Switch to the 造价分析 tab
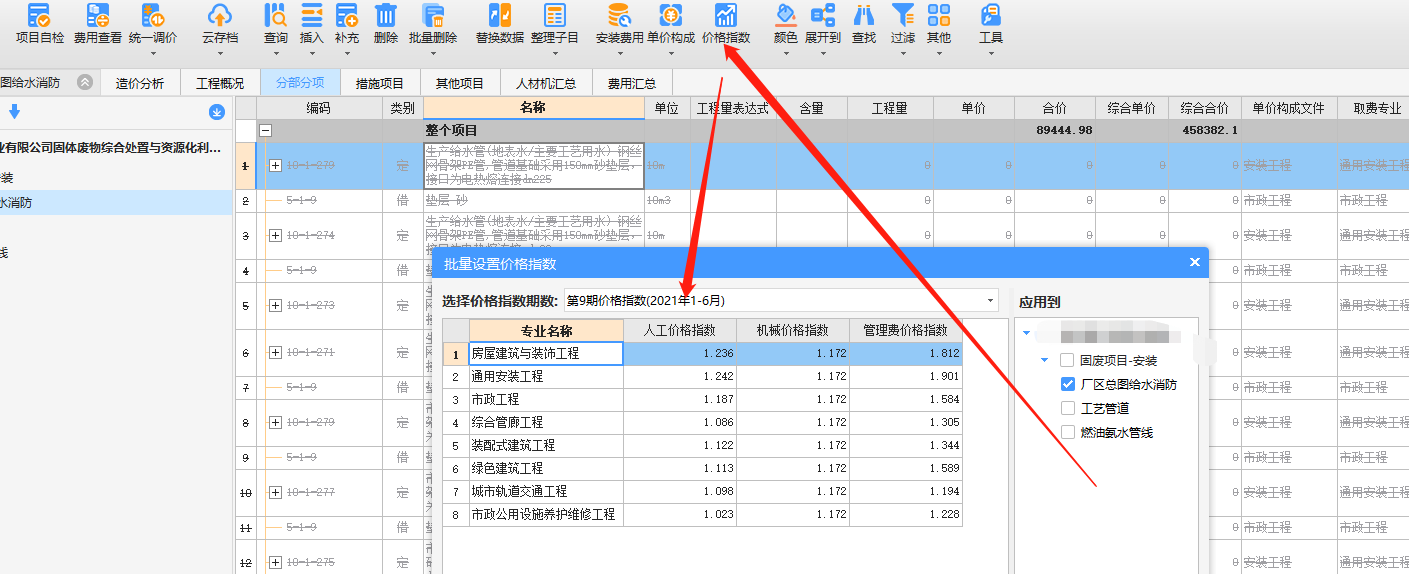The image size is (1409, 574). 140,83
